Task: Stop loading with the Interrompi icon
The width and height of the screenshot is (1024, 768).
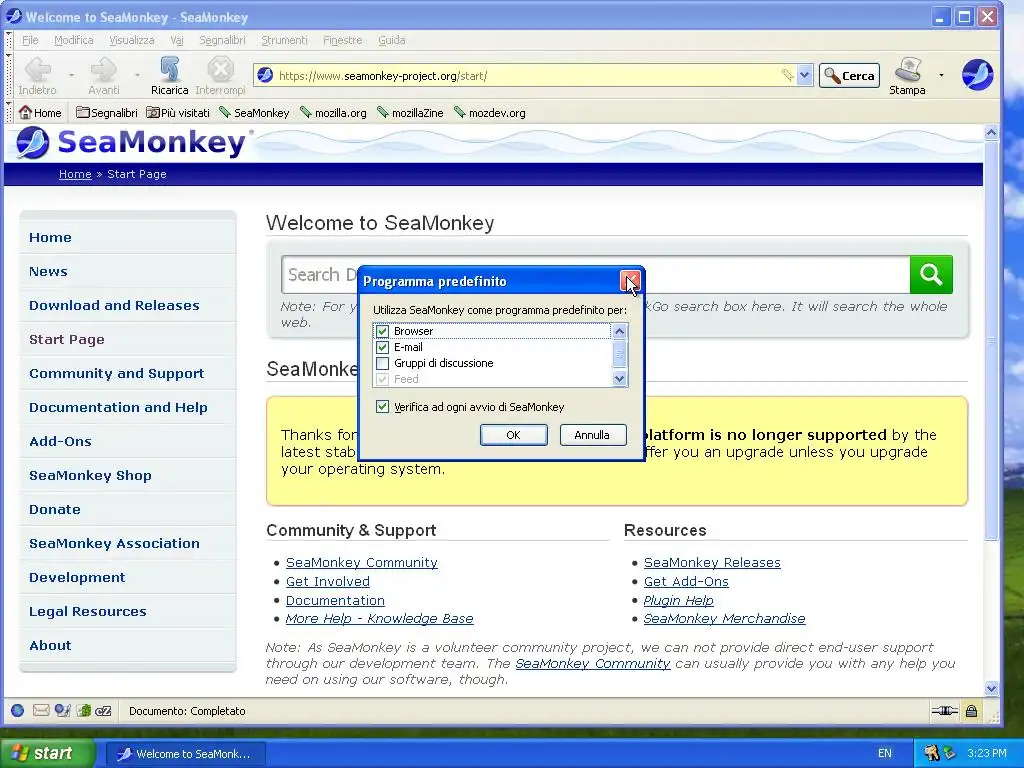Action: (220, 69)
